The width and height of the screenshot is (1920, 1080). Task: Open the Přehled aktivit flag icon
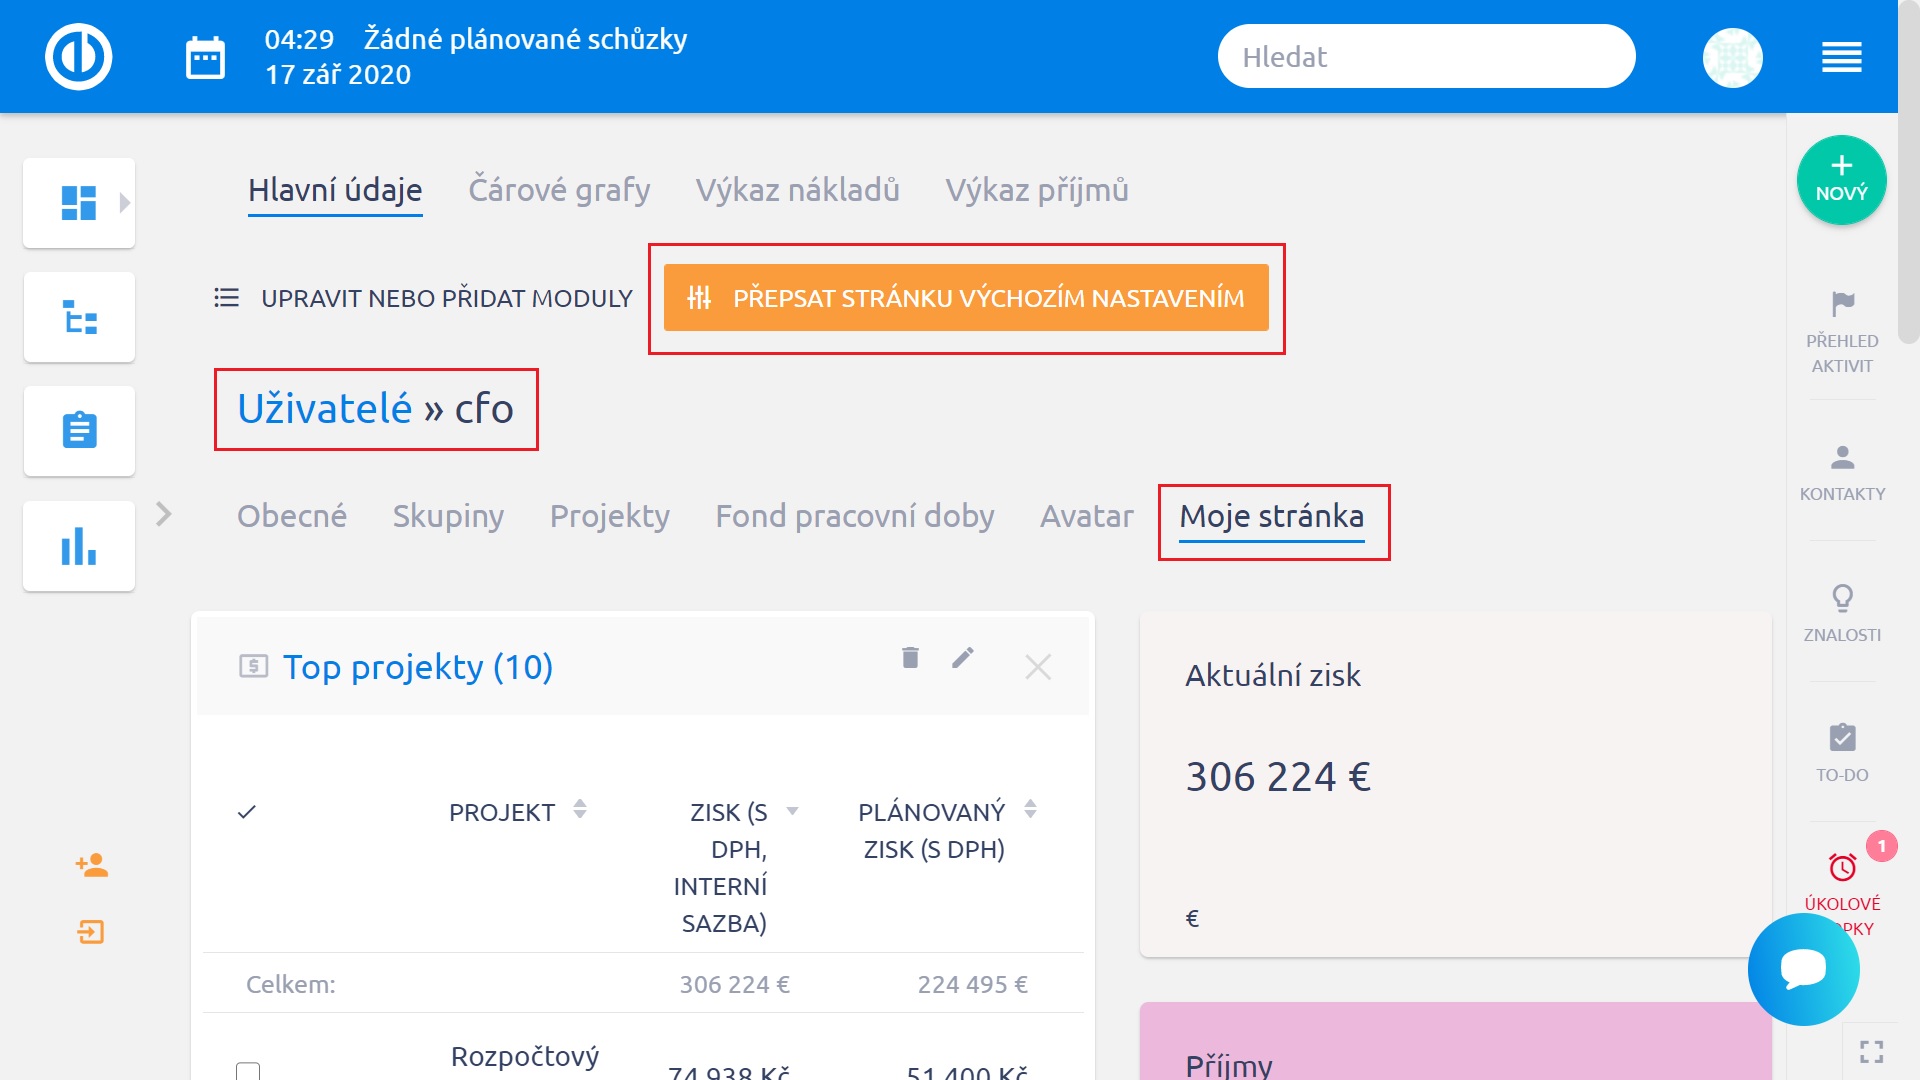[1842, 303]
